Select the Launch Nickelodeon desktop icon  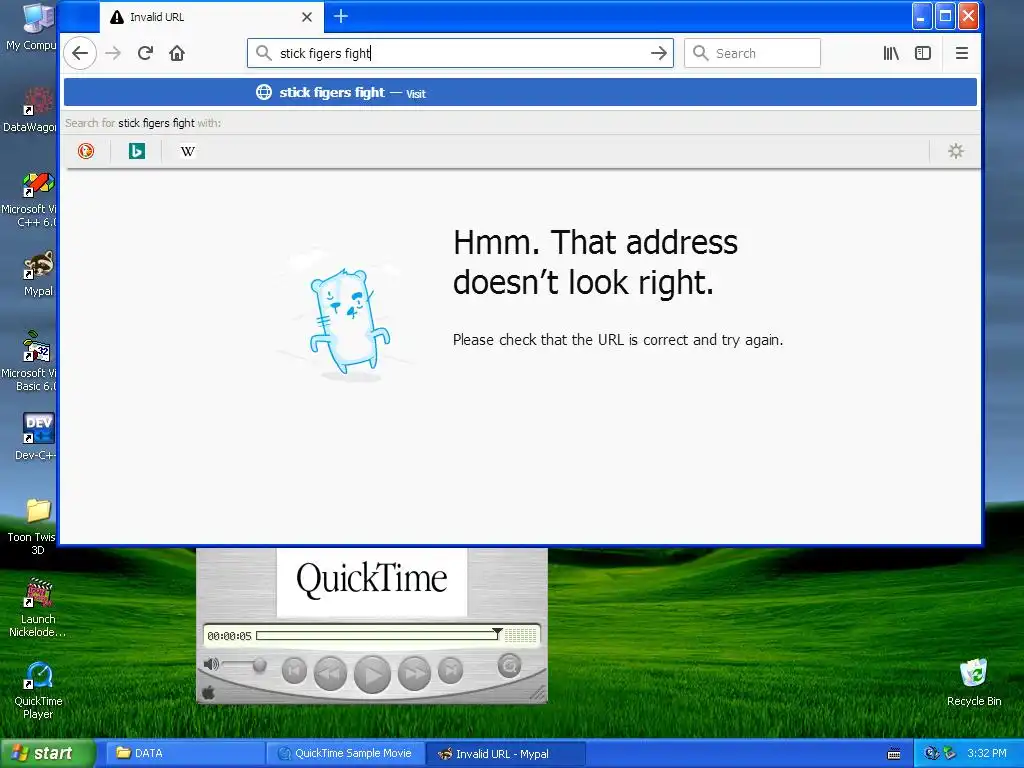(38, 607)
